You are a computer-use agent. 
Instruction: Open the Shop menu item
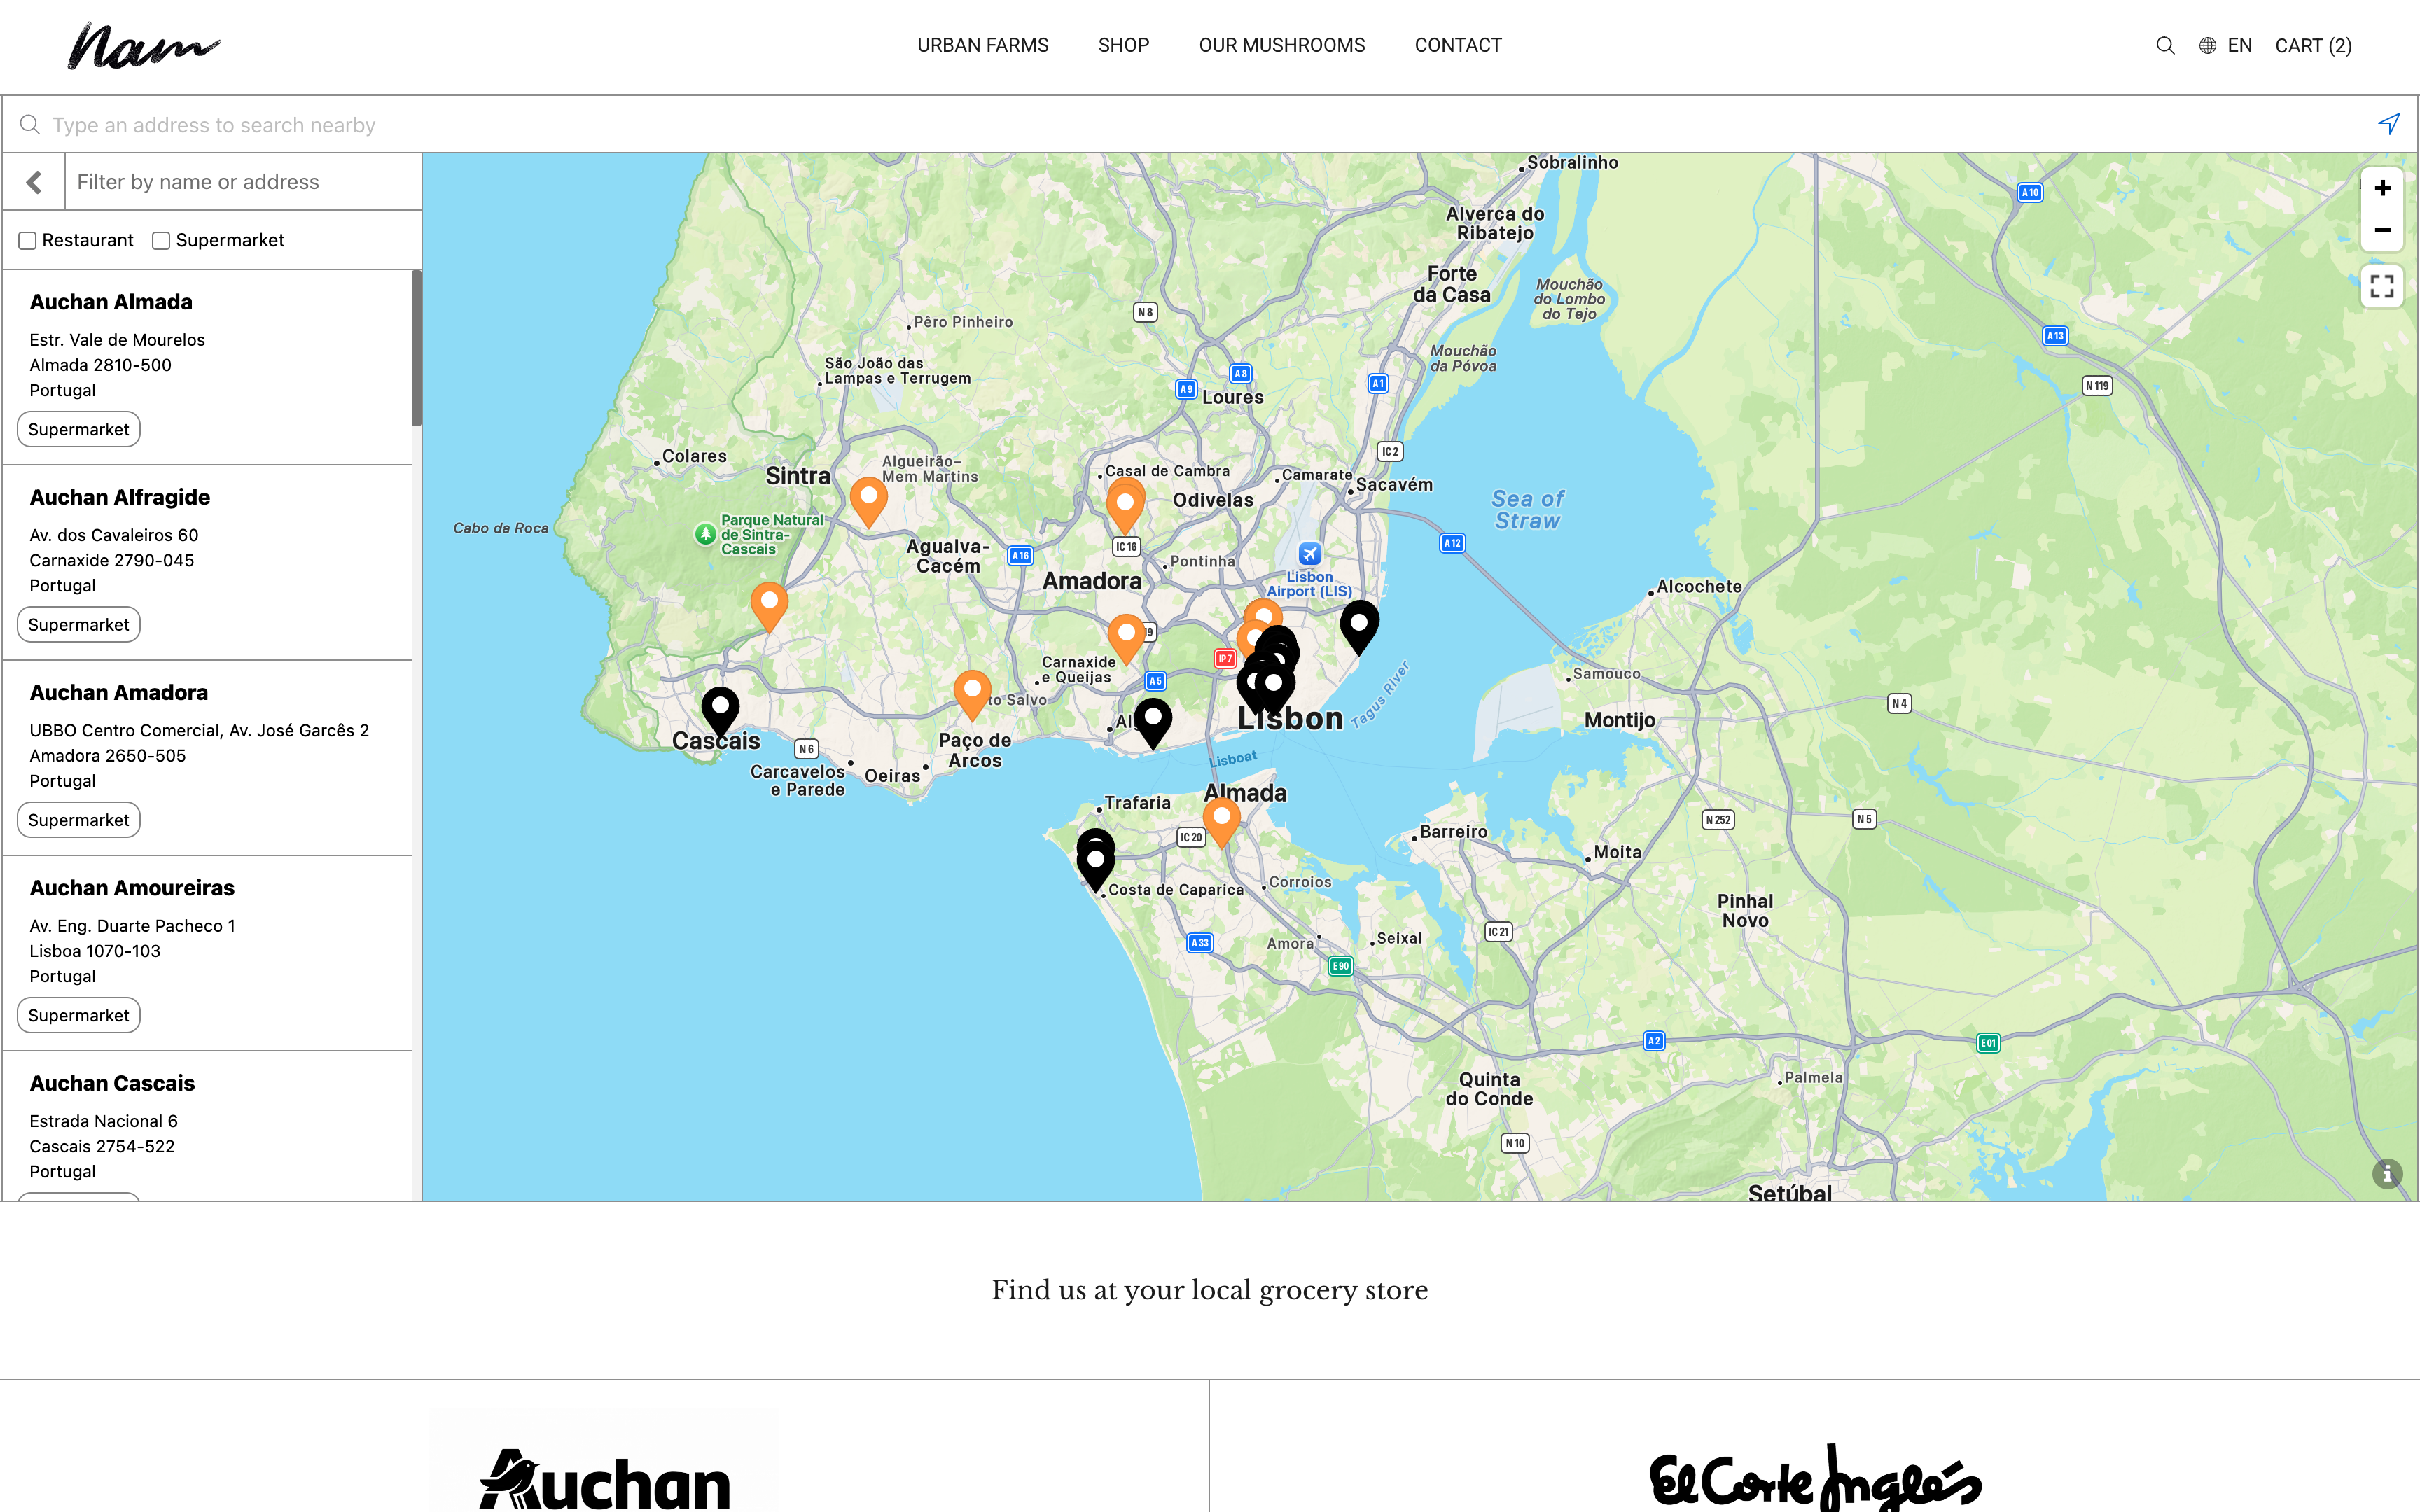point(1123,45)
